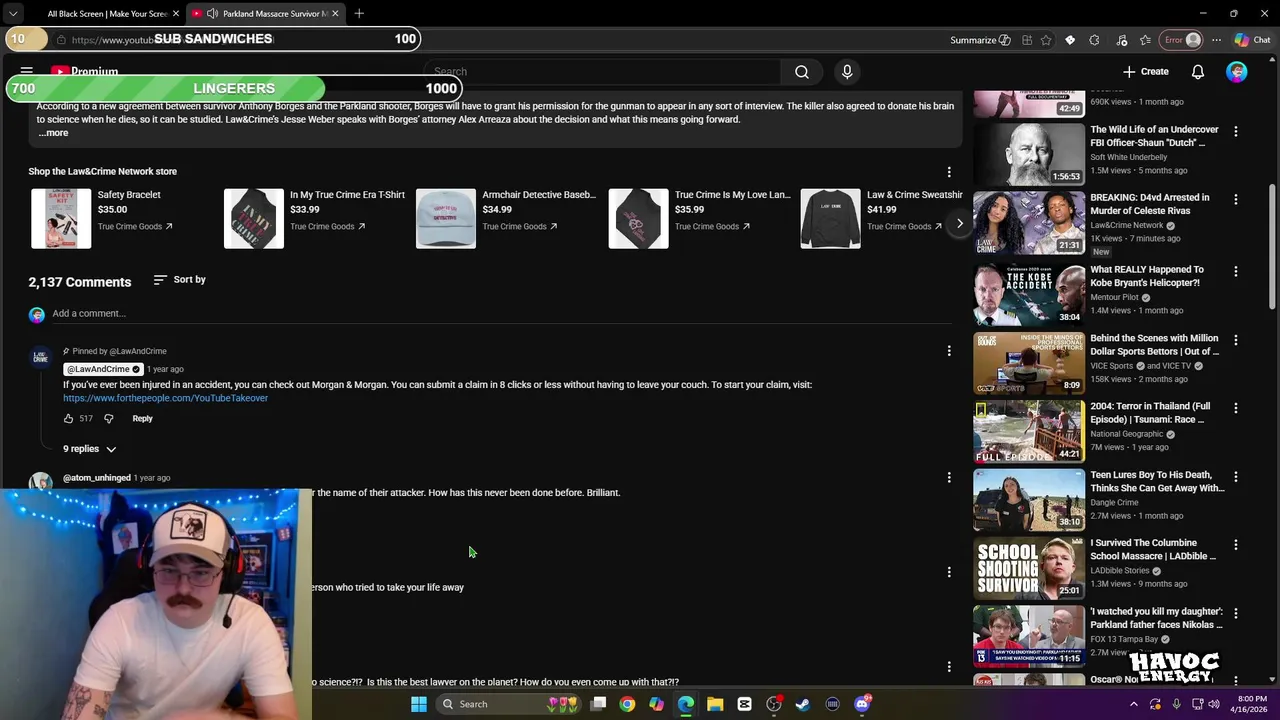The image size is (1280, 720).
Task: Open Armchair Detective Baseball cap product
Action: coord(539,195)
